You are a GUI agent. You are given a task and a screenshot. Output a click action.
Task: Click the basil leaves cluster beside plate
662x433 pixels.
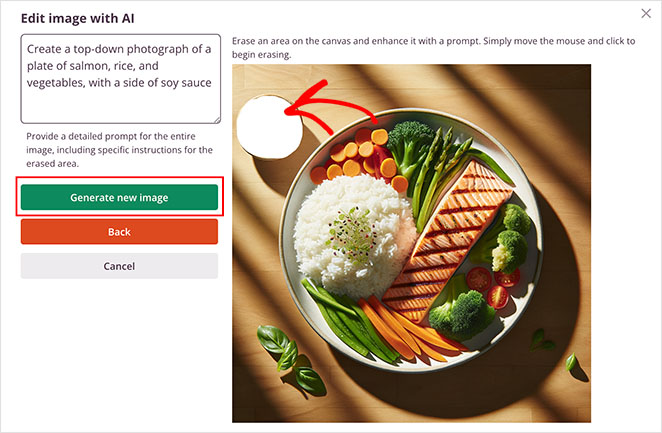point(290,359)
